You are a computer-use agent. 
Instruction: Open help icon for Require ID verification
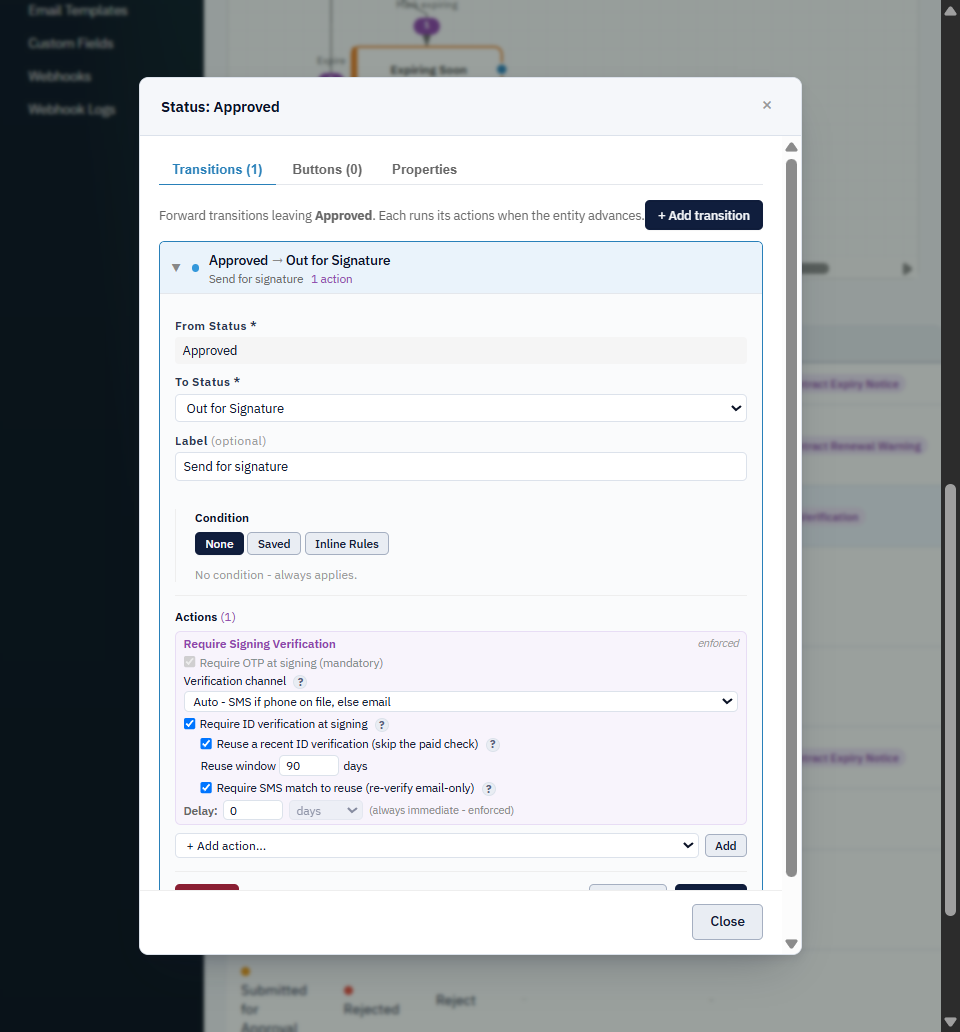tap(382, 725)
